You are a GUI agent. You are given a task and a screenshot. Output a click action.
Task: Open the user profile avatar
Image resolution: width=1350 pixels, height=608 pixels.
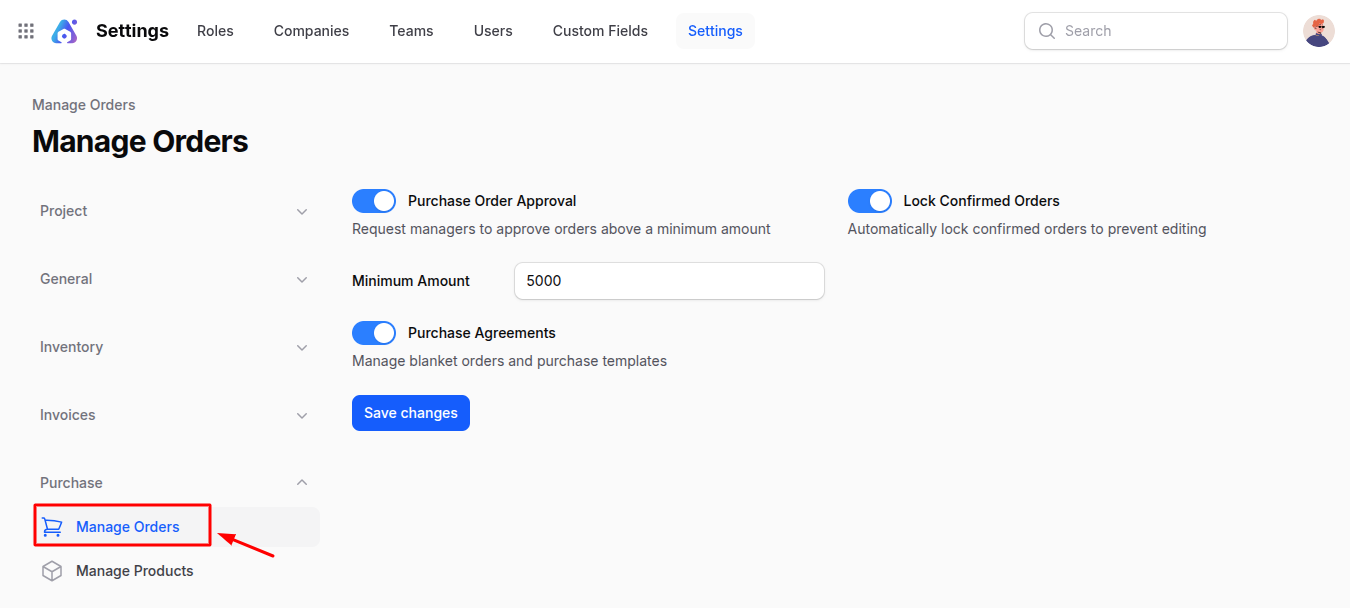[1318, 30]
